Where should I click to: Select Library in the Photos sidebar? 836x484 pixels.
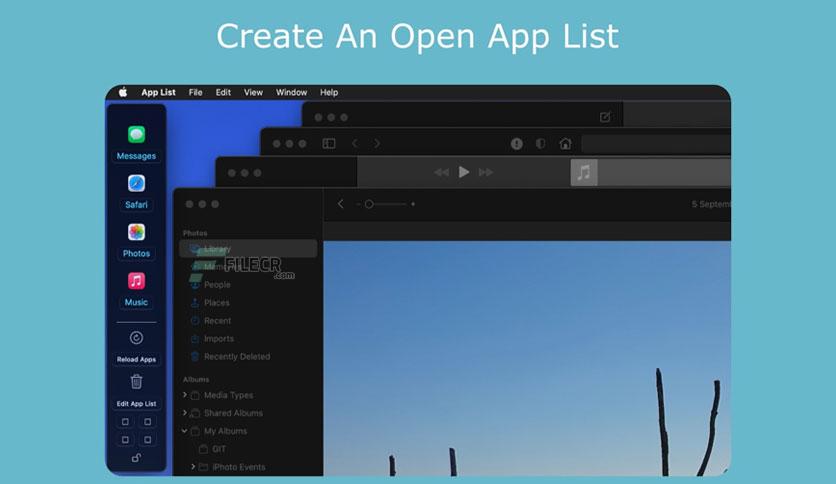pos(248,248)
